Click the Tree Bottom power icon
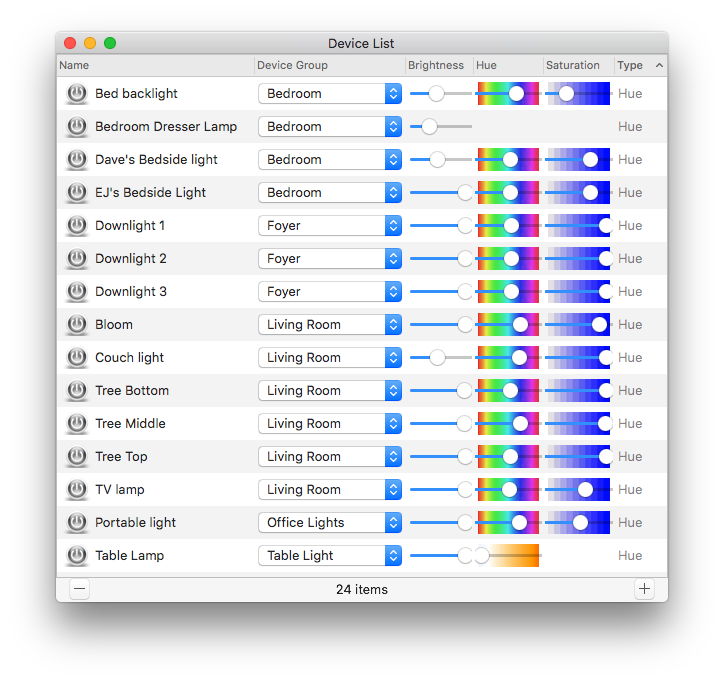724x682 pixels. coord(77,391)
